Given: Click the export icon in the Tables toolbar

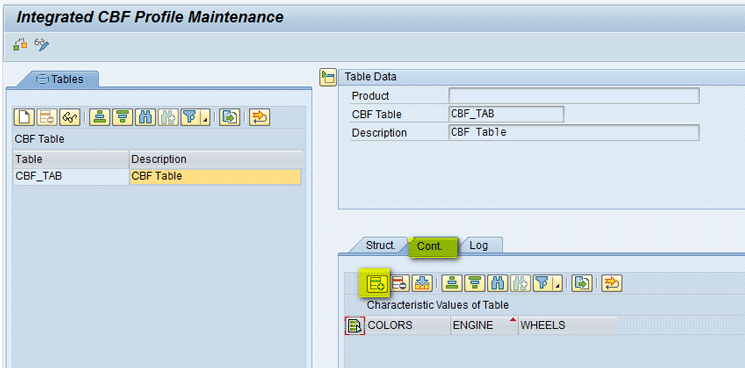Looking at the screenshot, I should 229,117.
